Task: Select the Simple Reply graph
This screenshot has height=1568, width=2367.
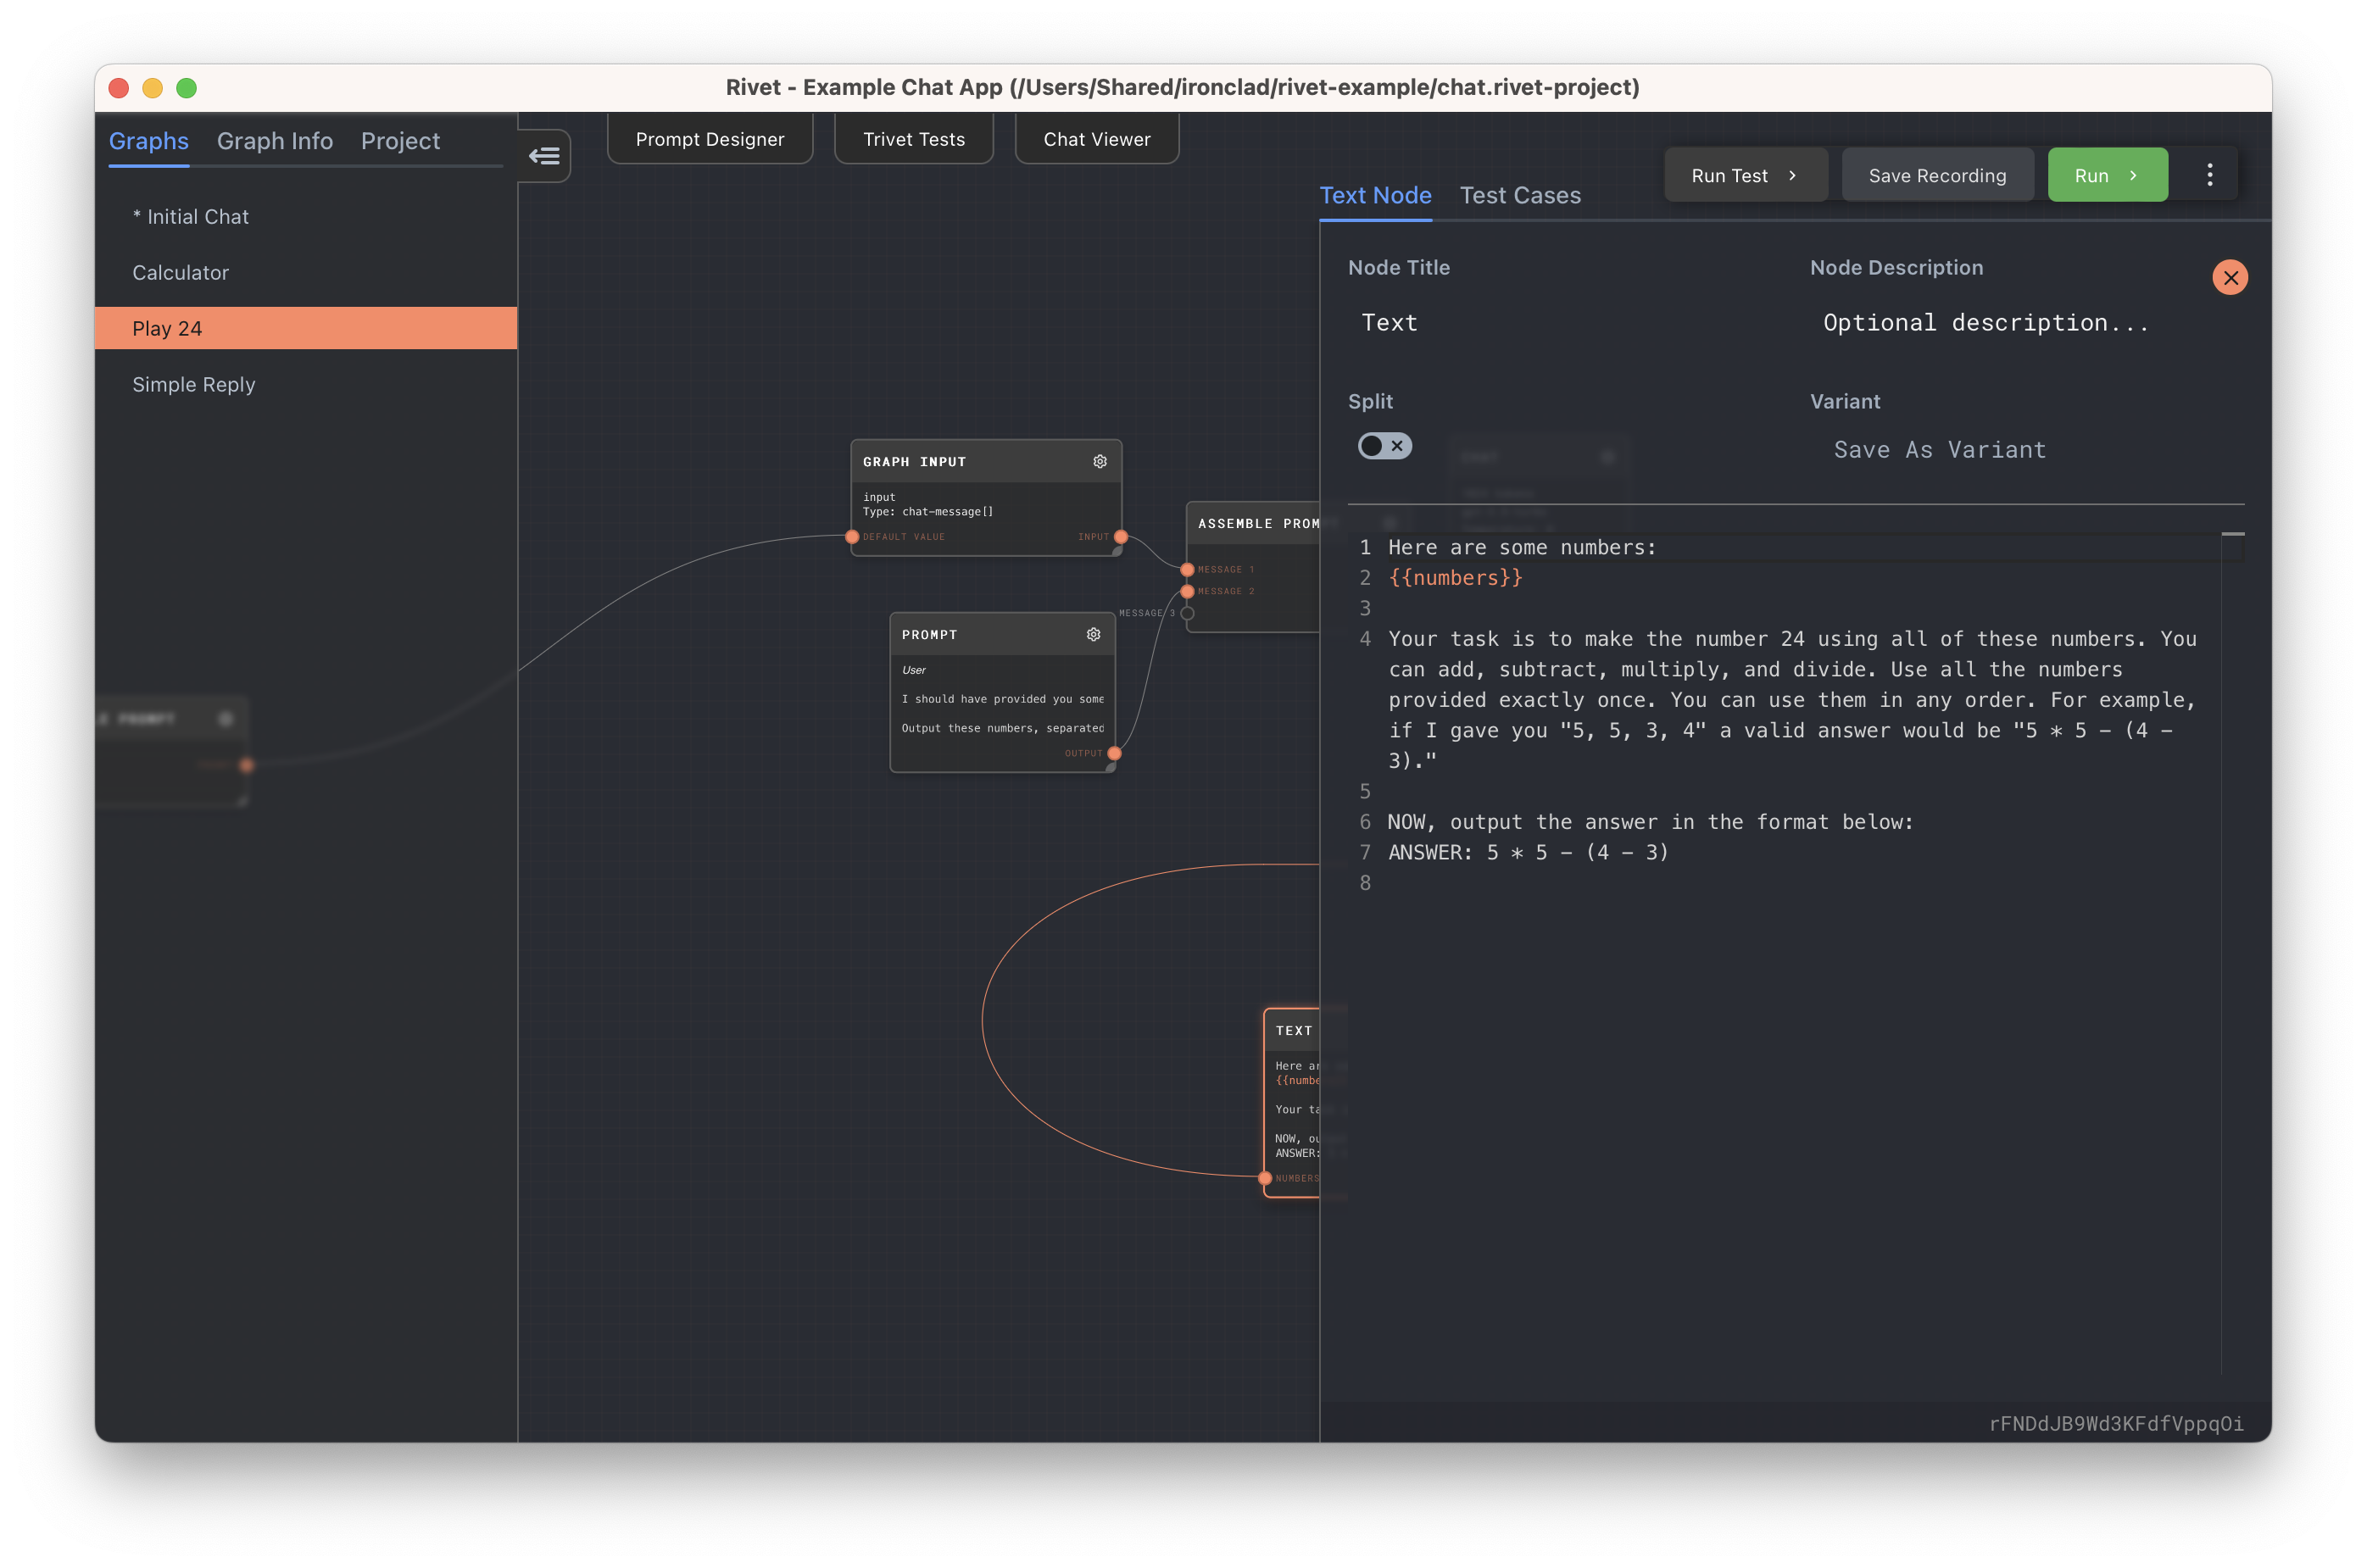Action: [x=306, y=385]
